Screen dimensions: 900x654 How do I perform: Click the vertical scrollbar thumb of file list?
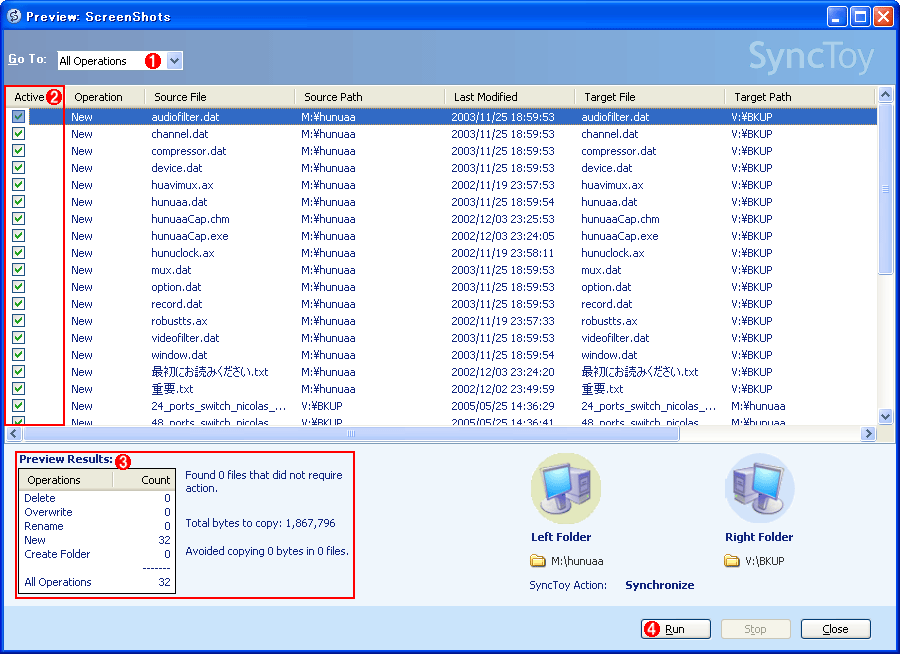click(x=885, y=189)
